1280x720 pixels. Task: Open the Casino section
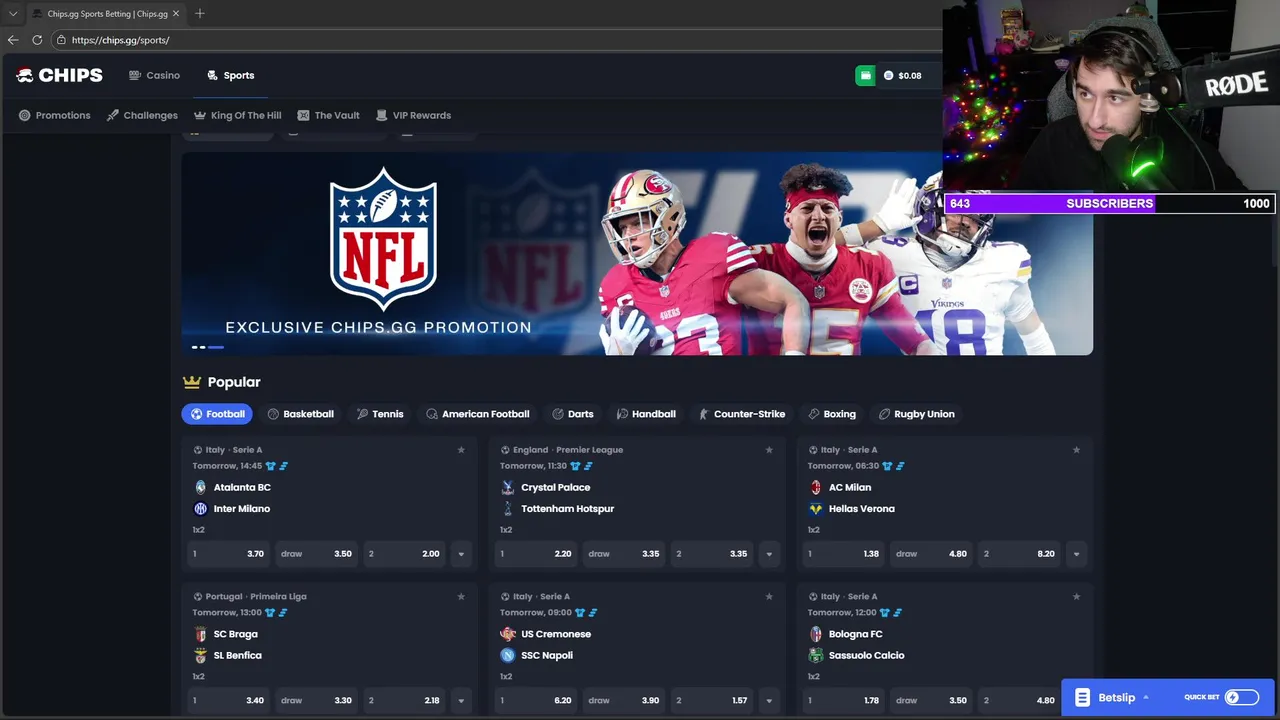click(154, 75)
